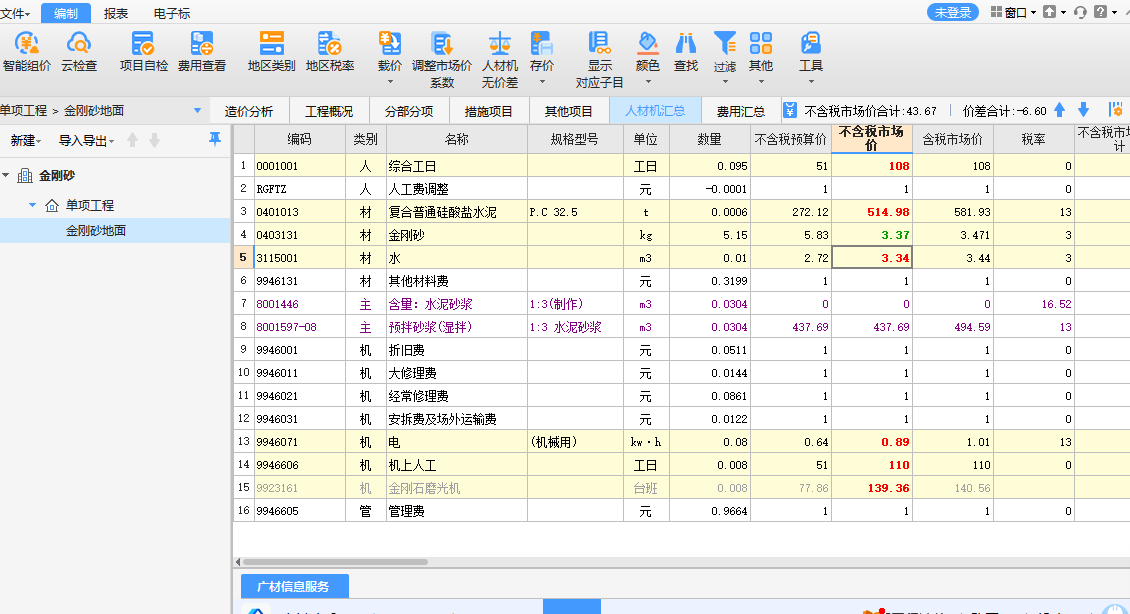Click the 存价 icon

click(x=541, y=43)
